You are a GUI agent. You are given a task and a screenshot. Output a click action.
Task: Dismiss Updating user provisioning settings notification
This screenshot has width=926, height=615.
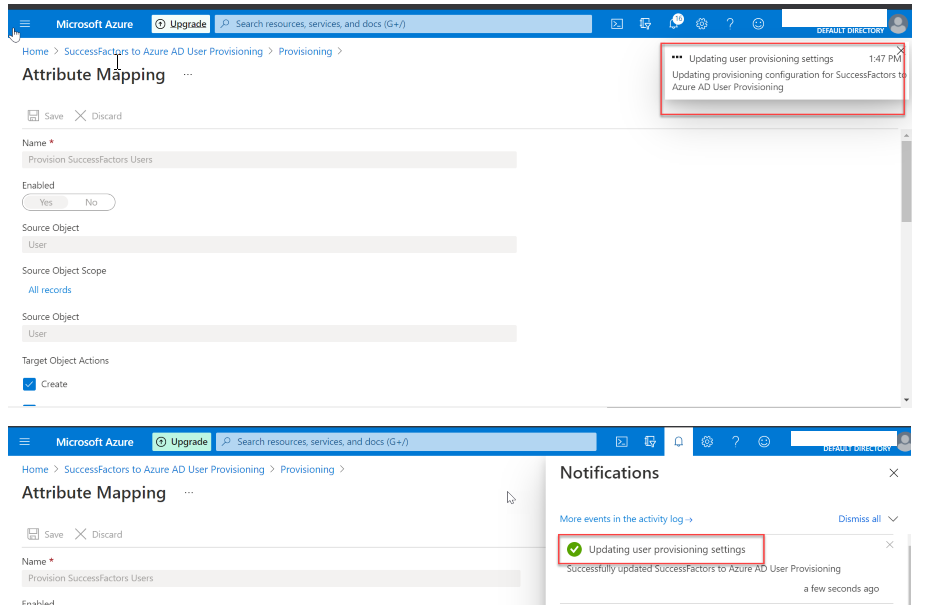[889, 544]
